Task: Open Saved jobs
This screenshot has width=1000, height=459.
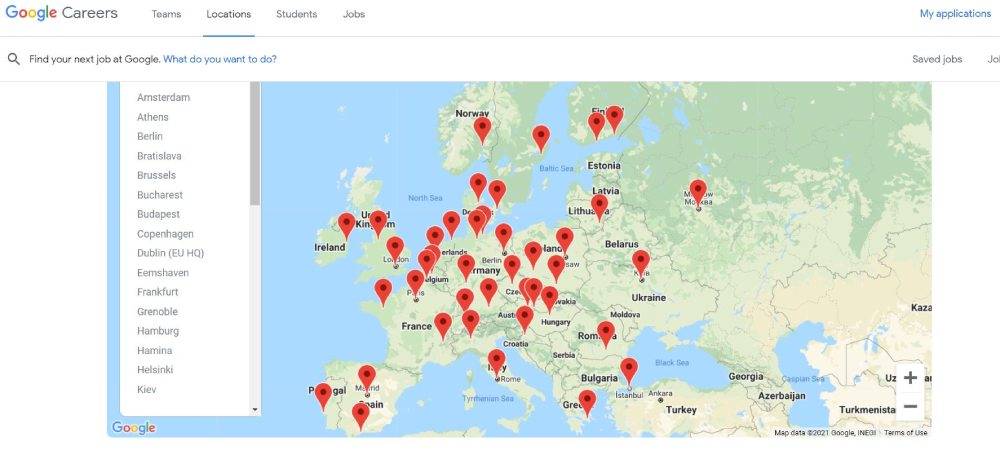Action: click(937, 59)
